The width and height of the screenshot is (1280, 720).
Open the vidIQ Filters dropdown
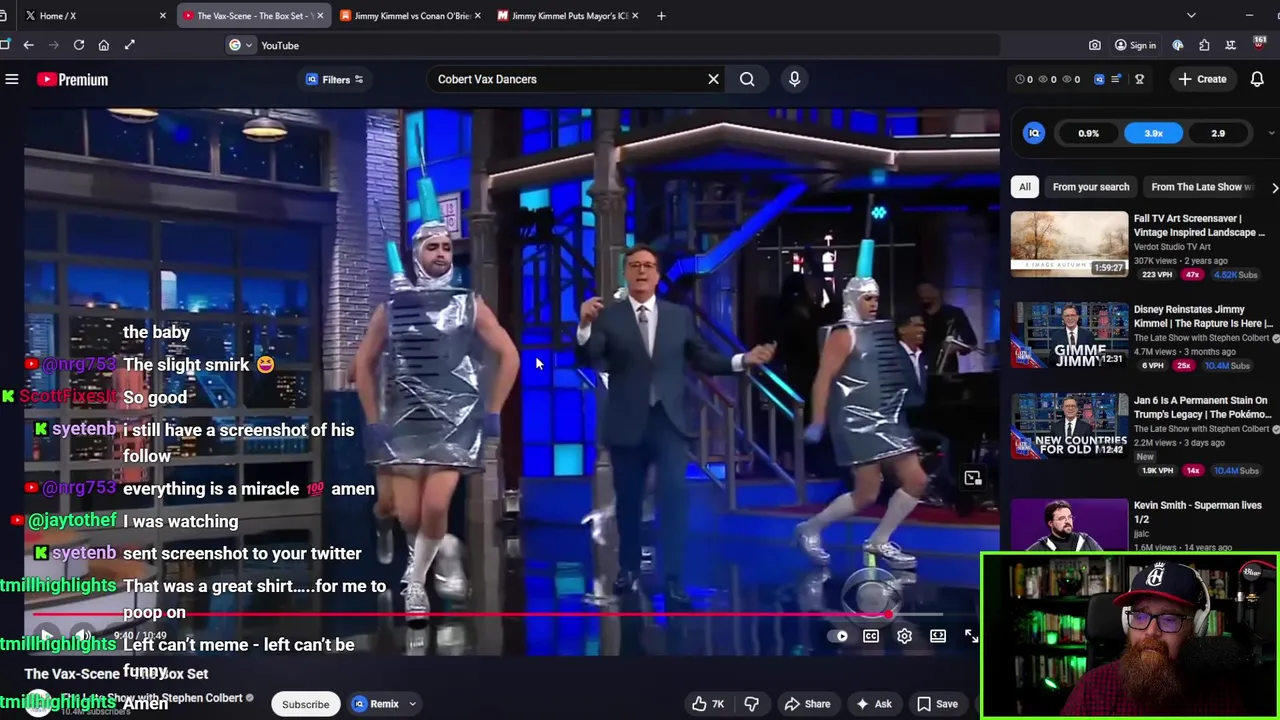(x=335, y=79)
